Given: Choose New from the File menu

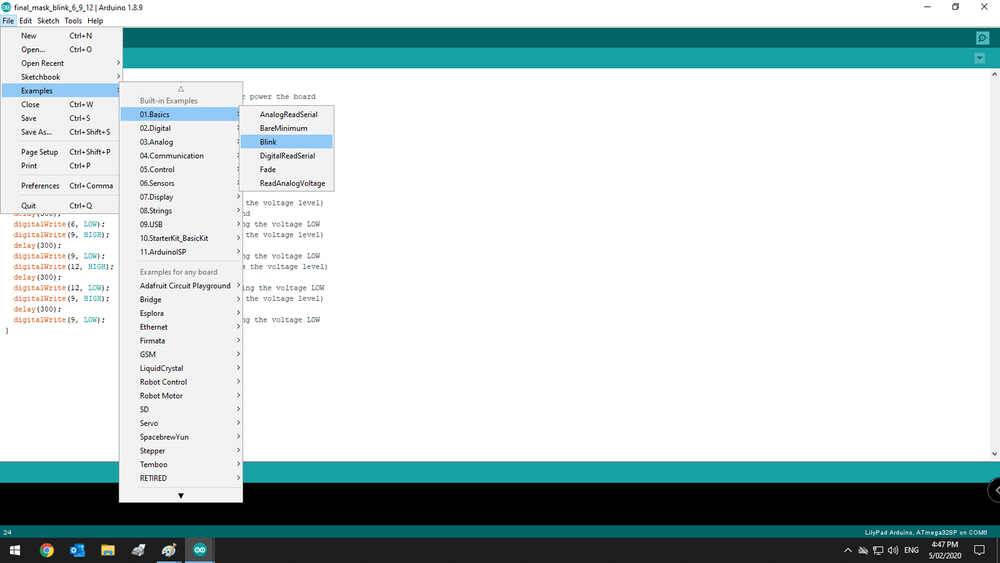Looking at the screenshot, I should coord(61,36).
